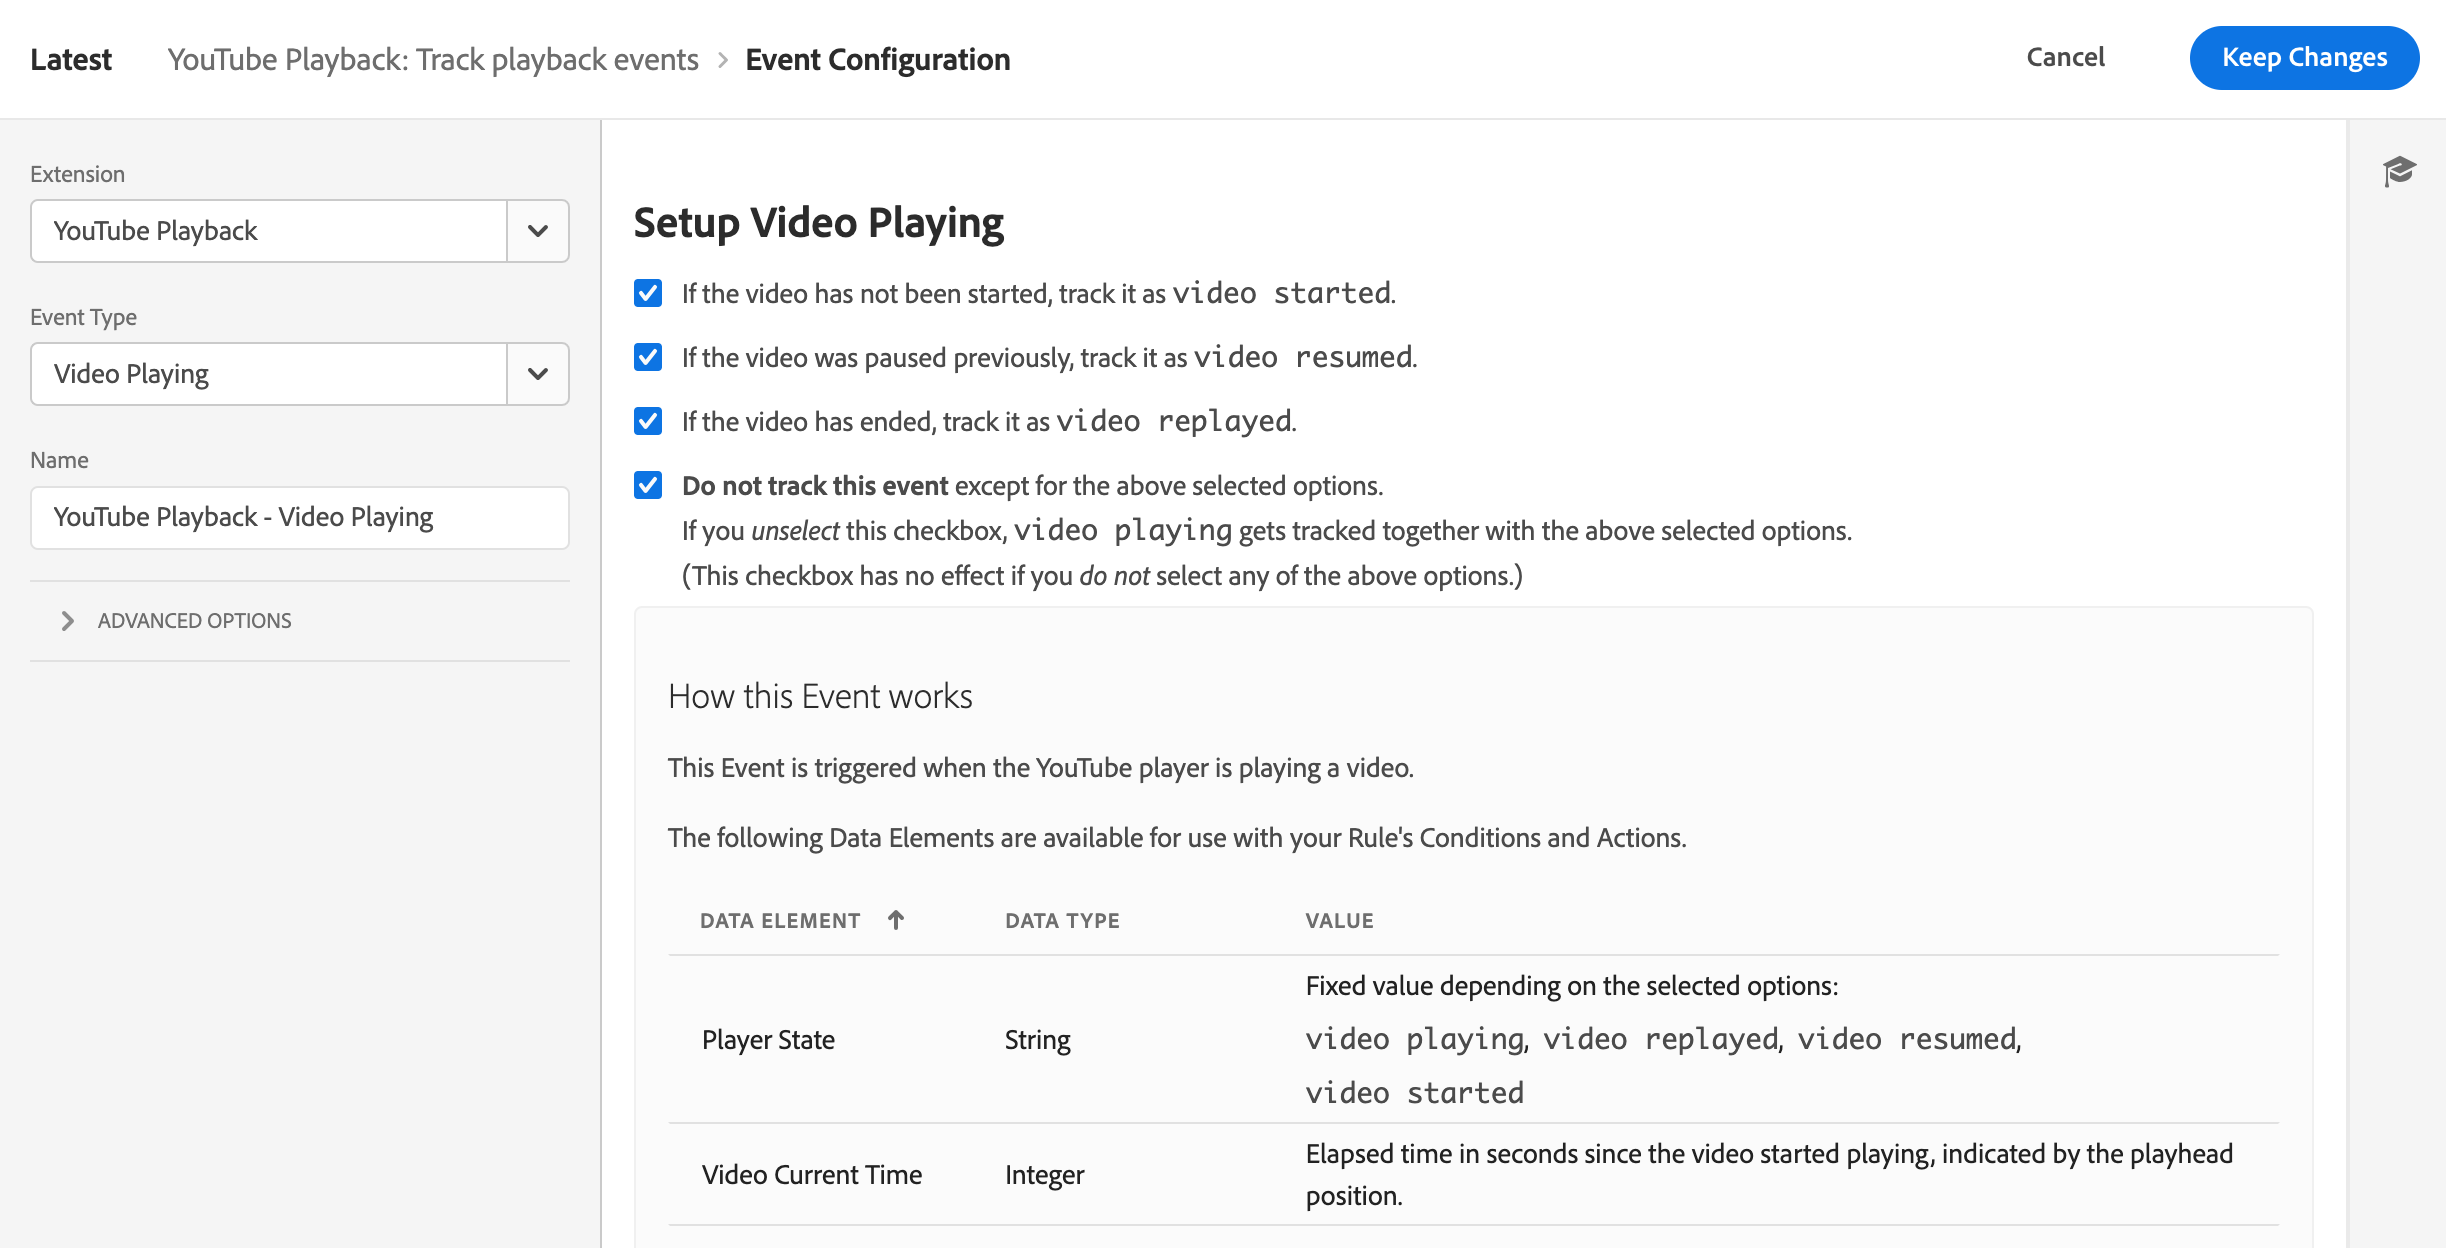The height and width of the screenshot is (1248, 2446).
Task: Click the 'YouTube Playback - Video Playing' name input field
Action: pos(299,516)
